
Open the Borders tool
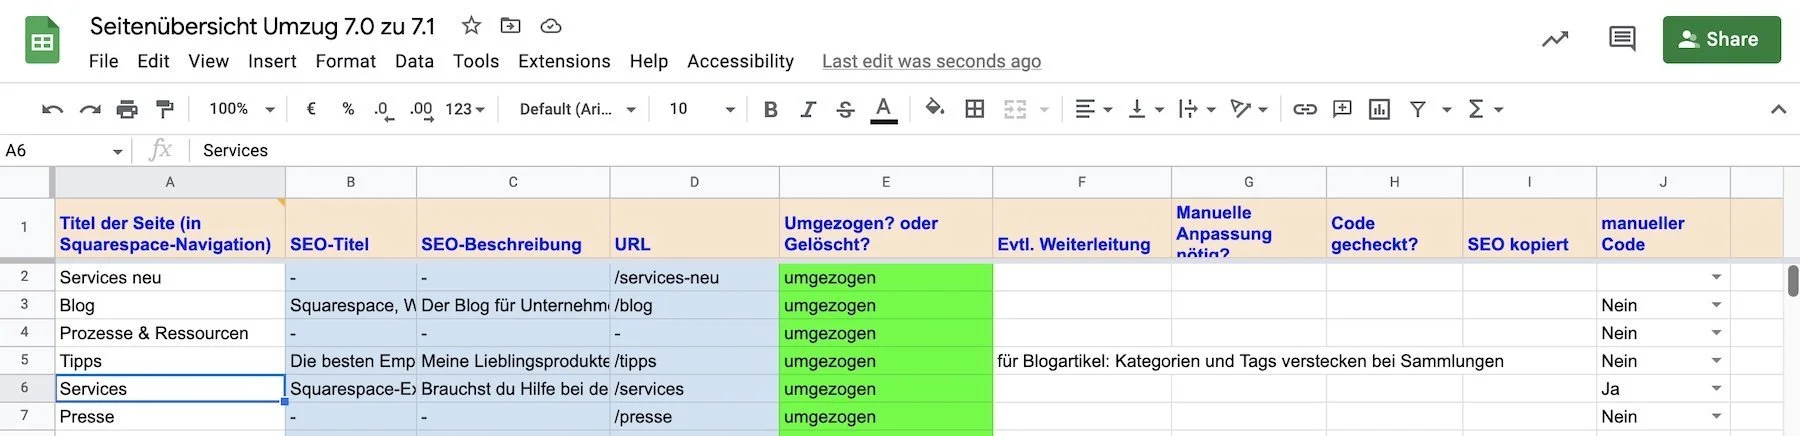pyautogui.click(x=975, y=109)
